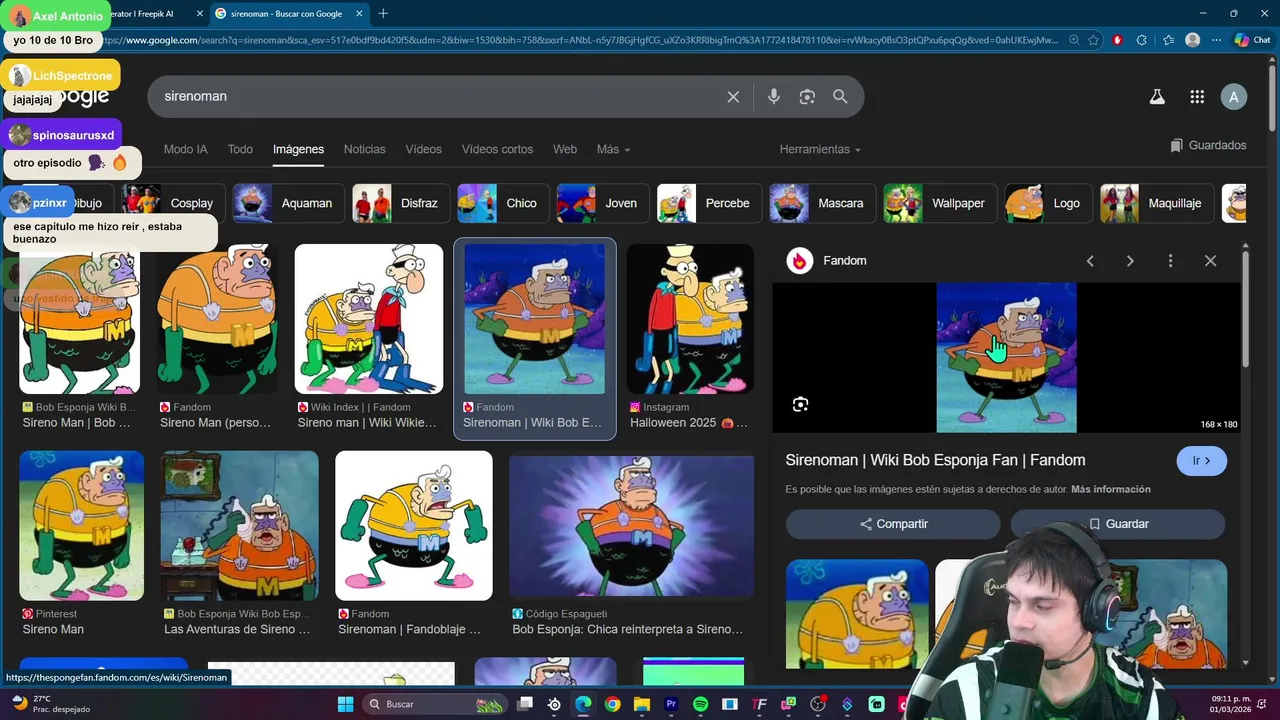Open Spotify from the taskbar

pyautogui.click(x=700, y=704)
